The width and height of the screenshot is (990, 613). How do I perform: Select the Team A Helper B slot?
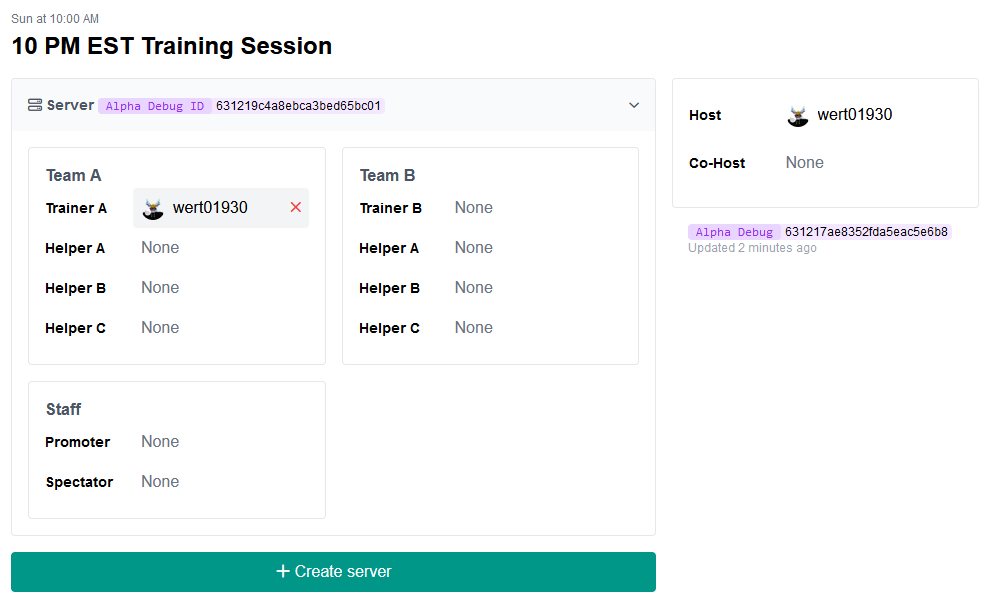point(160,288)
